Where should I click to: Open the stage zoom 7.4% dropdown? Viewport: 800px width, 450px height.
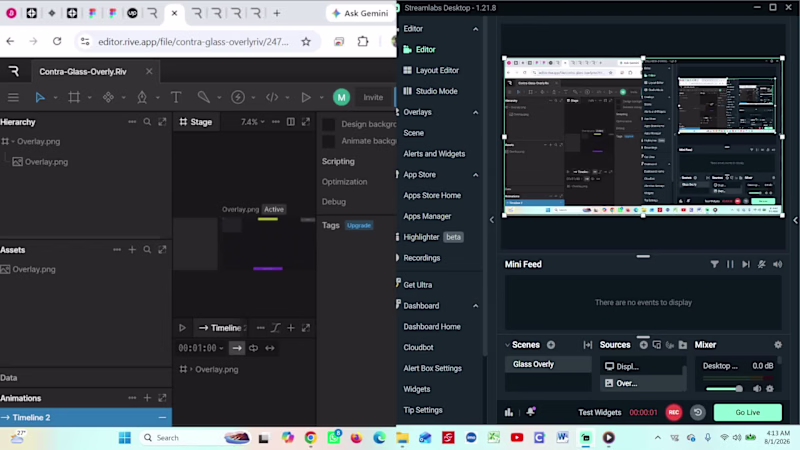(x=253, y=122)
